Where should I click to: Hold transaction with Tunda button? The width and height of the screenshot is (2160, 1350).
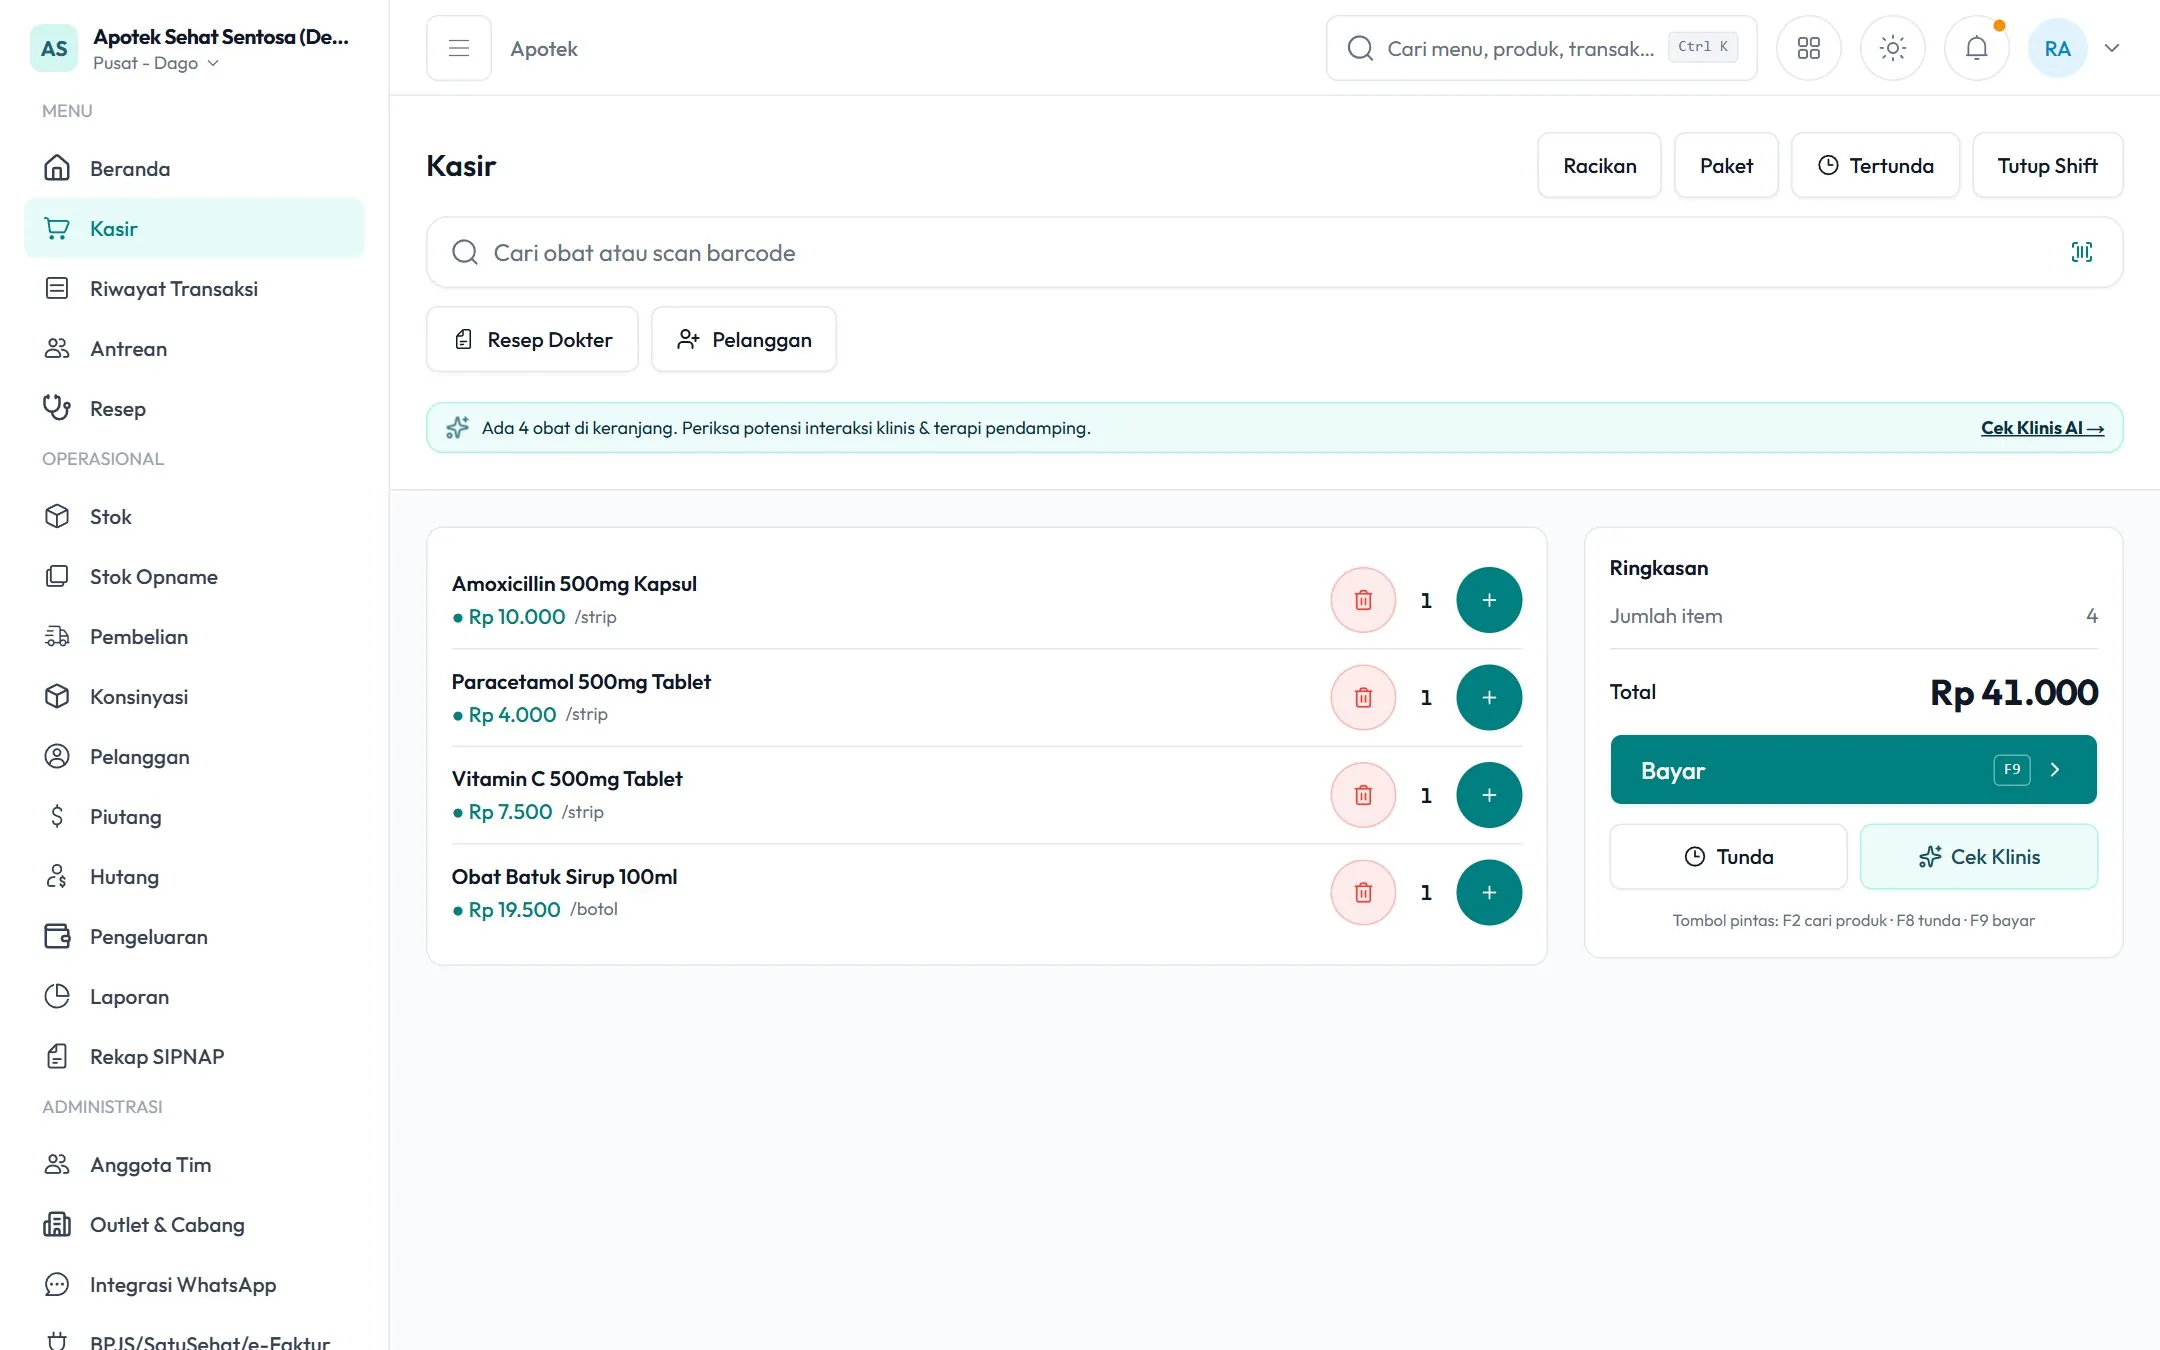(1728, 856)
